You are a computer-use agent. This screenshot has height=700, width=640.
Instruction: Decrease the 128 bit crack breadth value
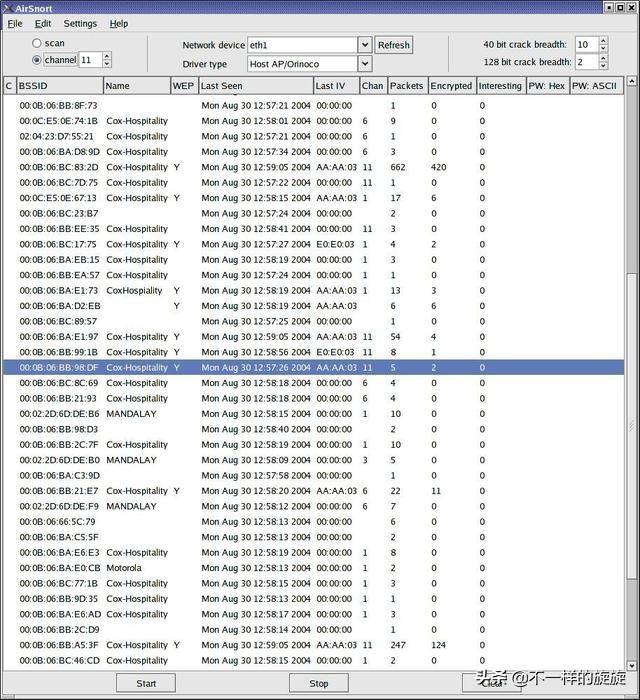click(603, 66)
